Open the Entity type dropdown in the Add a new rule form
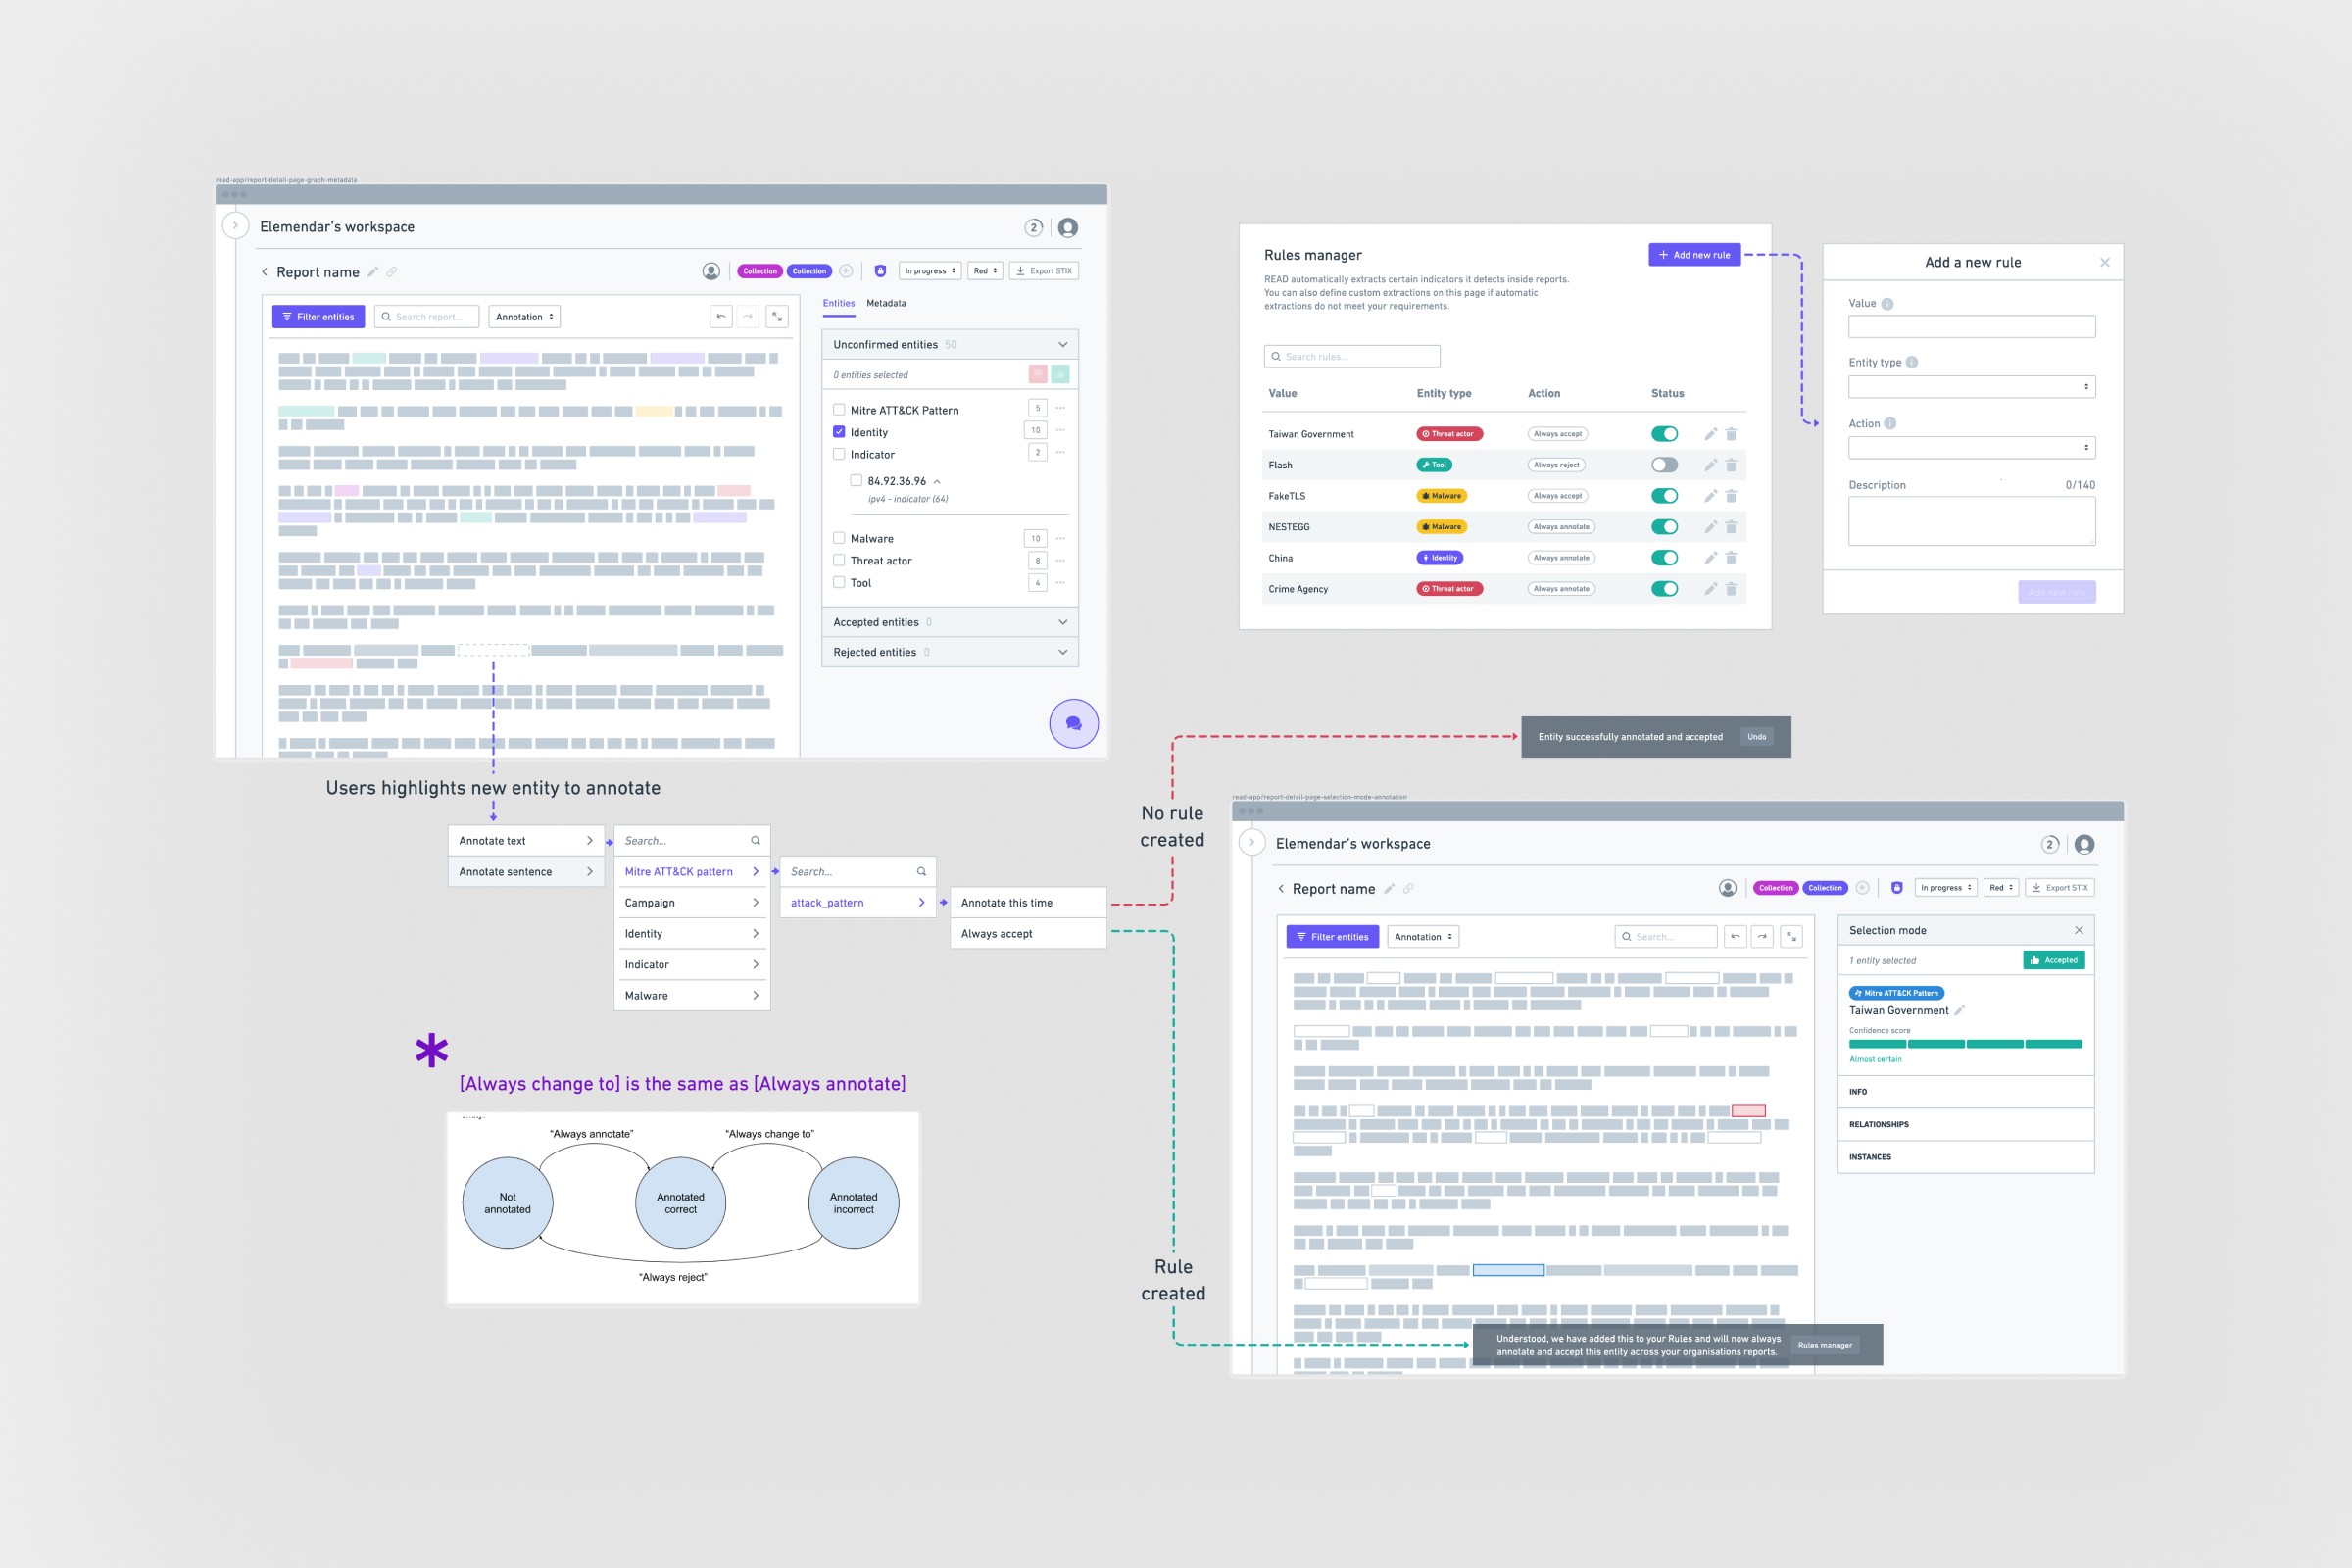This screenshot has width=2352, height=1568. point(1971,387)
